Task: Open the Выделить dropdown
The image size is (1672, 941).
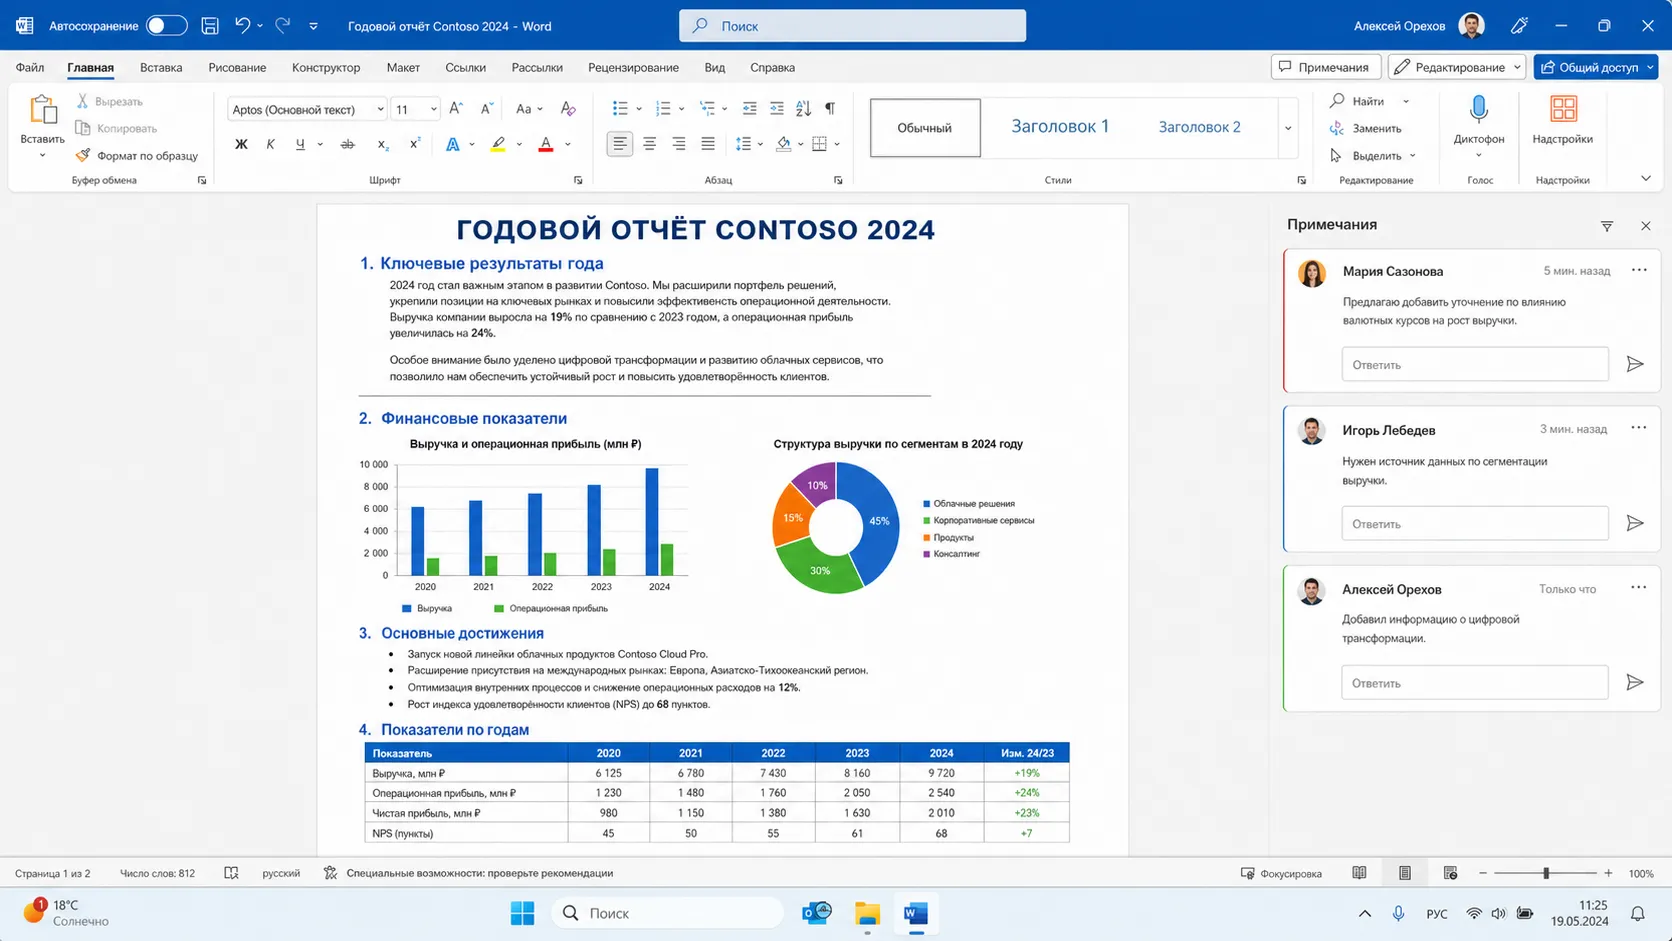Action: click(1374, 155)
